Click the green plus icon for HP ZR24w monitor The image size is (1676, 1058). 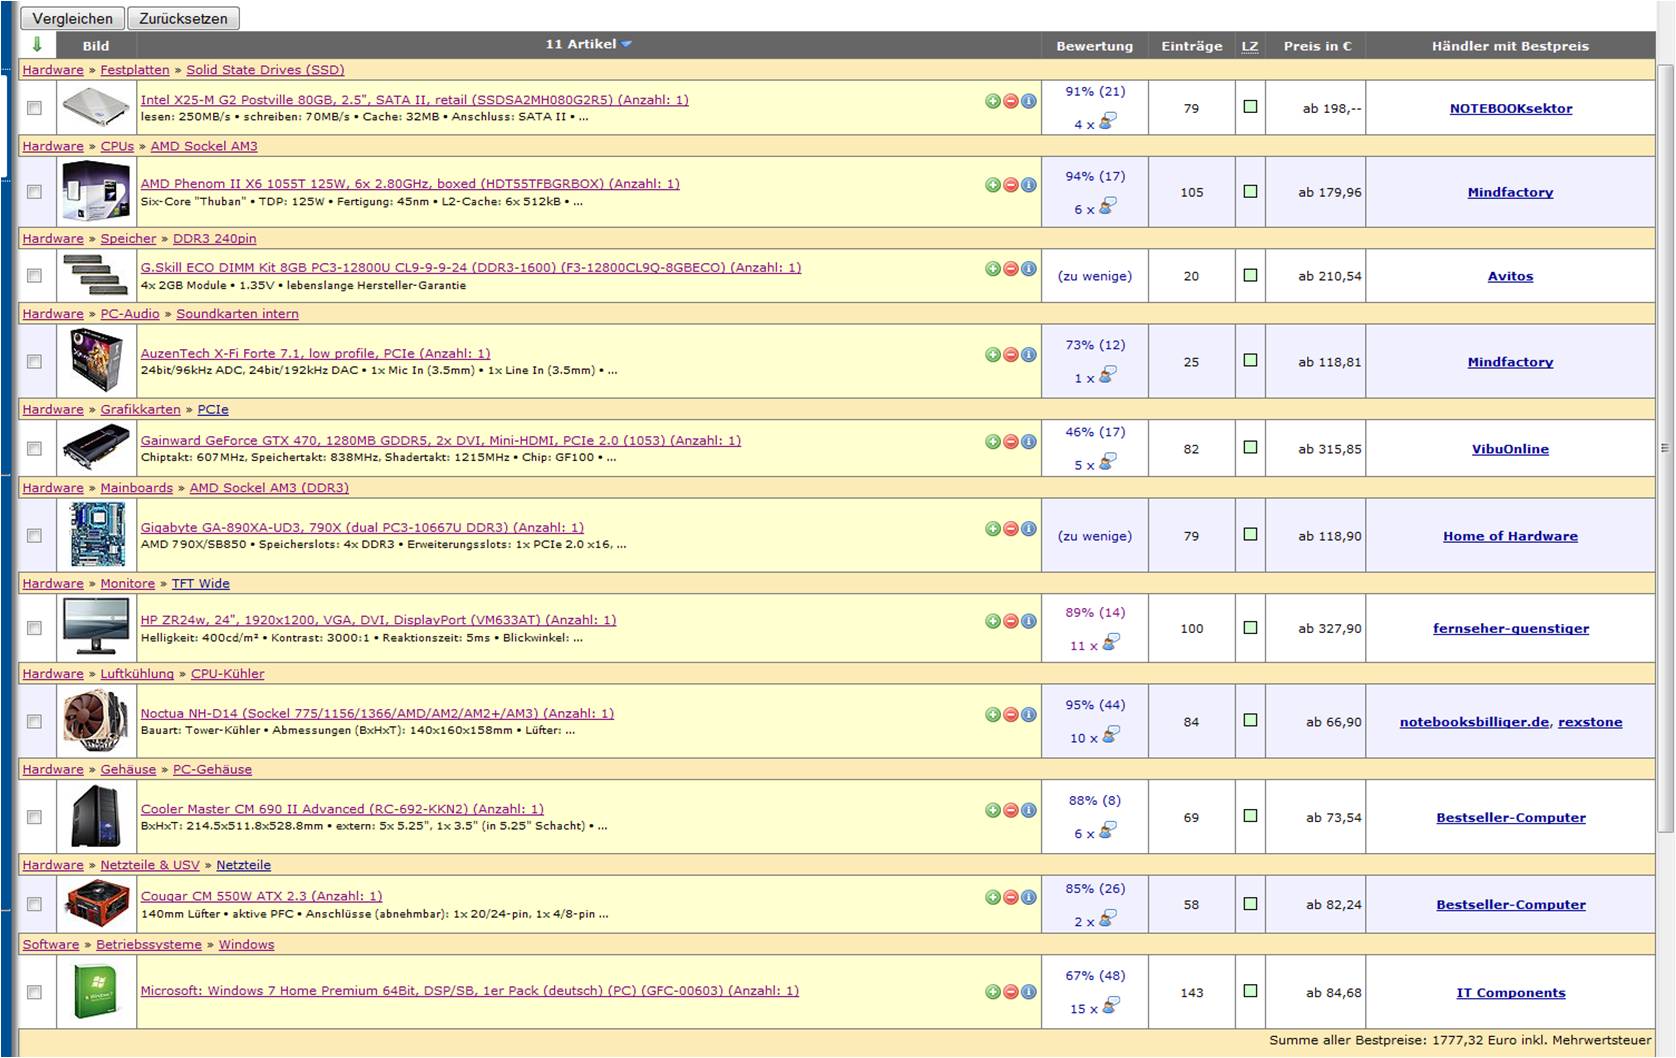[992, 622]
